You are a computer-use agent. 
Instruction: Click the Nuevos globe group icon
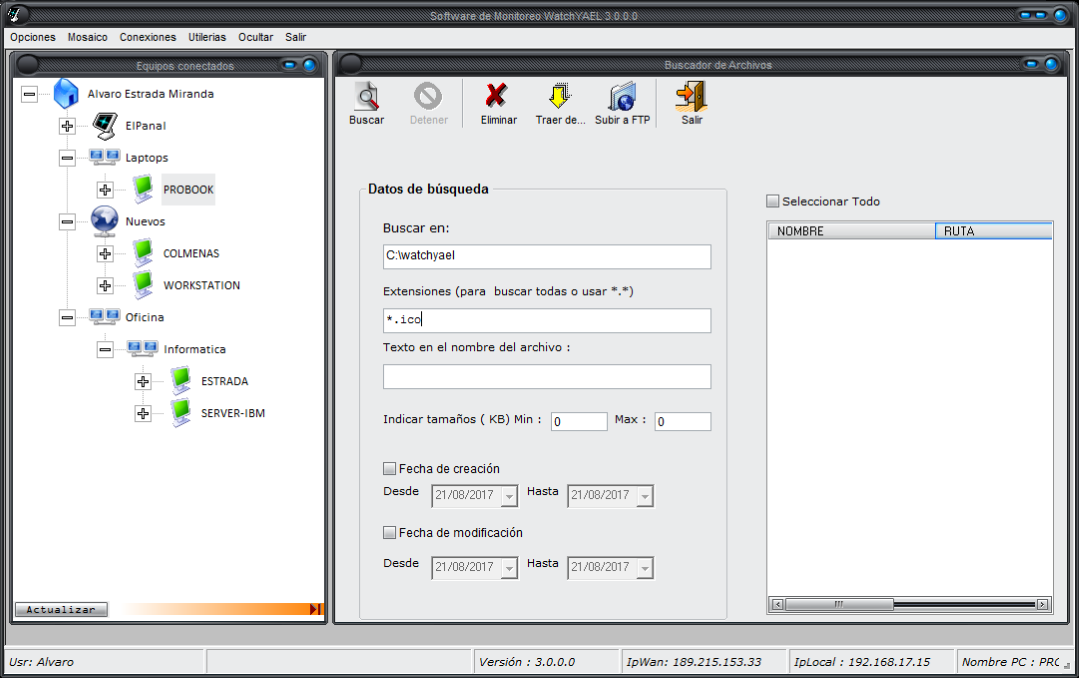(x=105, y=221)
